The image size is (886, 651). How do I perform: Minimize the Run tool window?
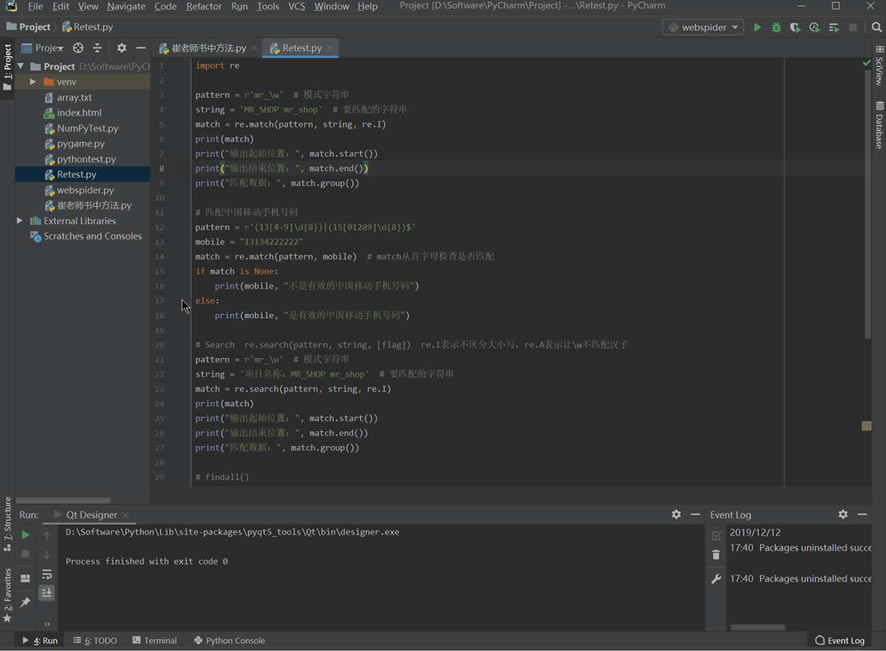click(695, 514)
